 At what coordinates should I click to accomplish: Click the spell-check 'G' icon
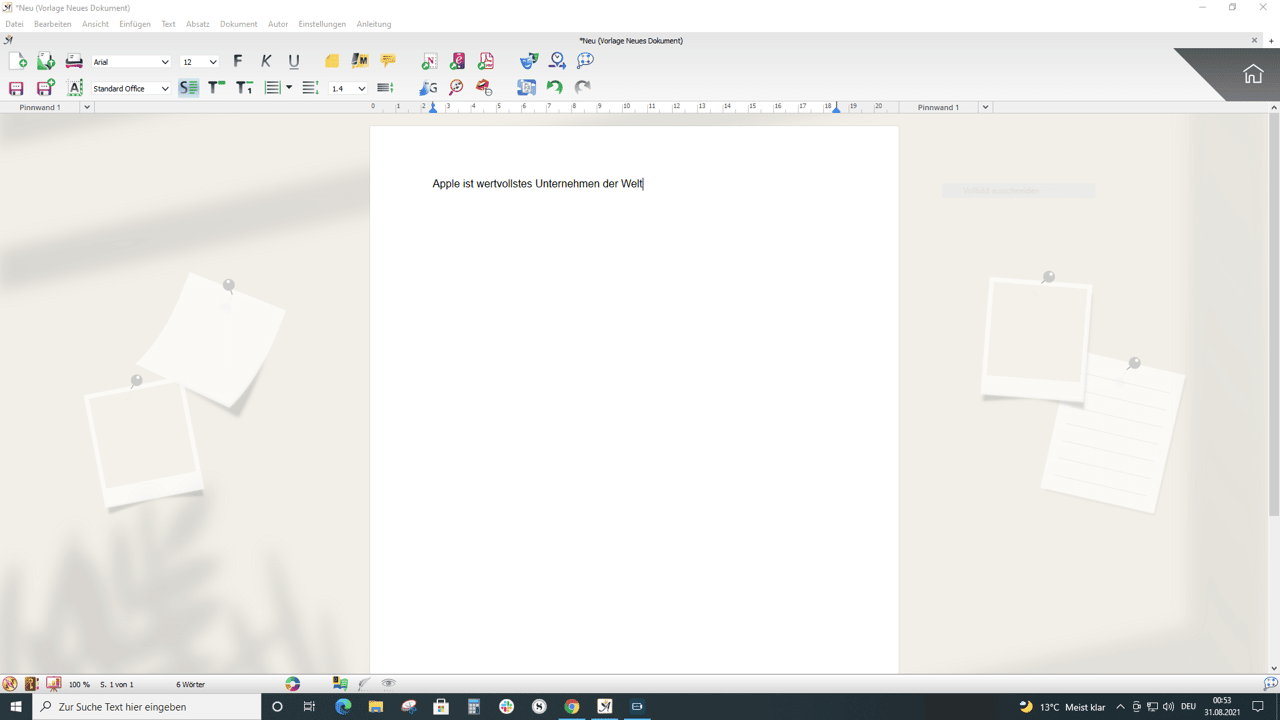pos(428,88)
